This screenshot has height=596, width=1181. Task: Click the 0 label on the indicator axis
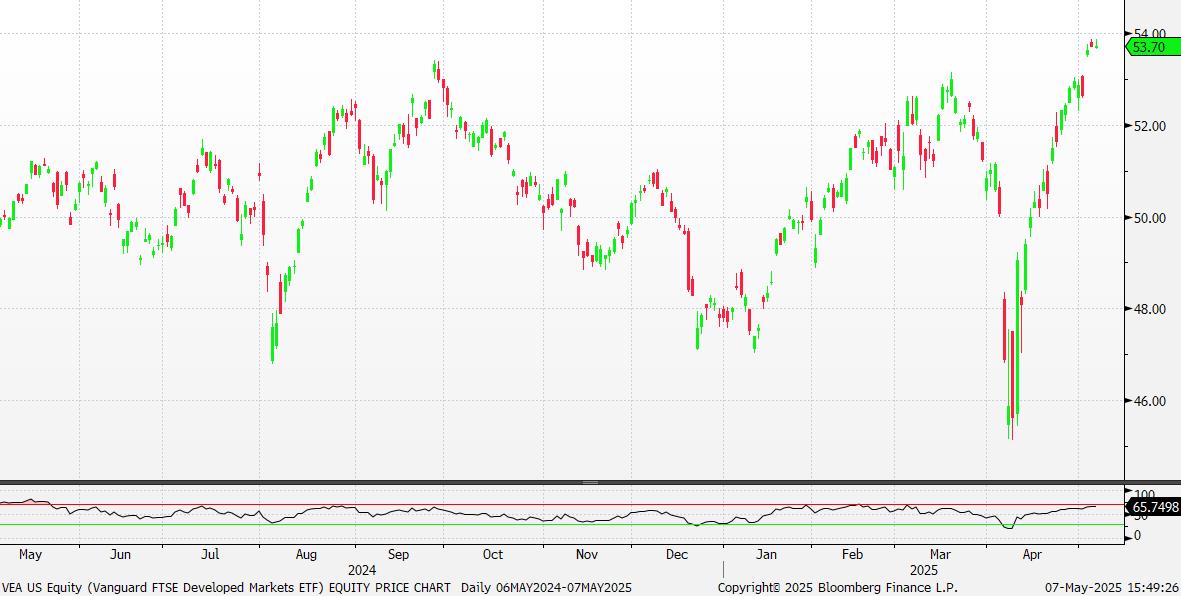pyautogui.click(x=1137, y=536)
